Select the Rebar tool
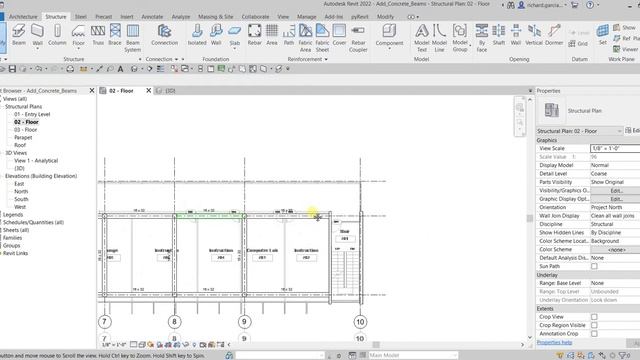 pos(255,35)
